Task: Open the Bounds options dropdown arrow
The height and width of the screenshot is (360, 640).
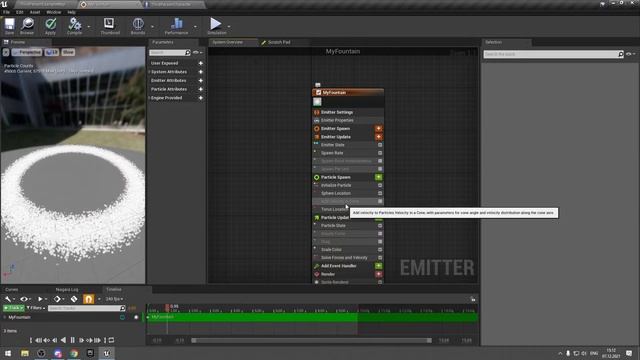Action: [152, 27]
